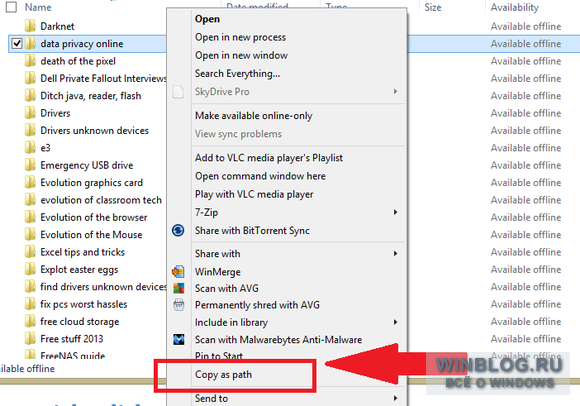Click the Darknet folder icon

pos(30,26)
